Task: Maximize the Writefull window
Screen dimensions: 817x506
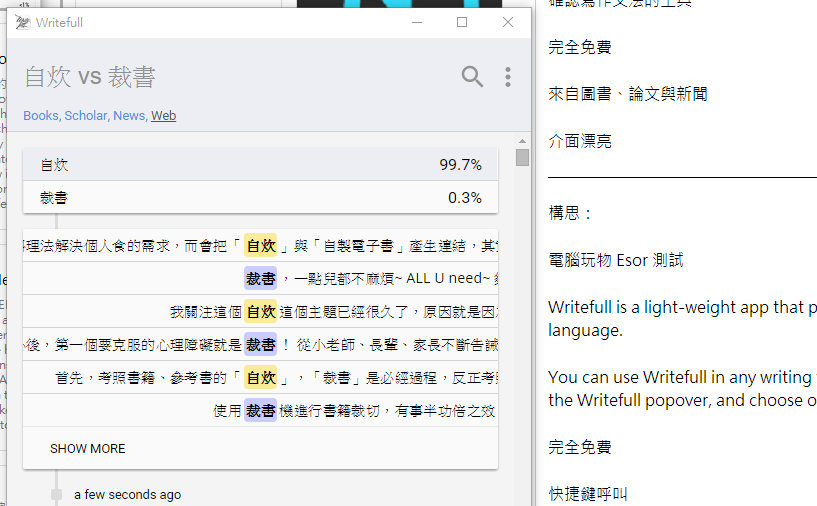Action: (x=462, y=22)
